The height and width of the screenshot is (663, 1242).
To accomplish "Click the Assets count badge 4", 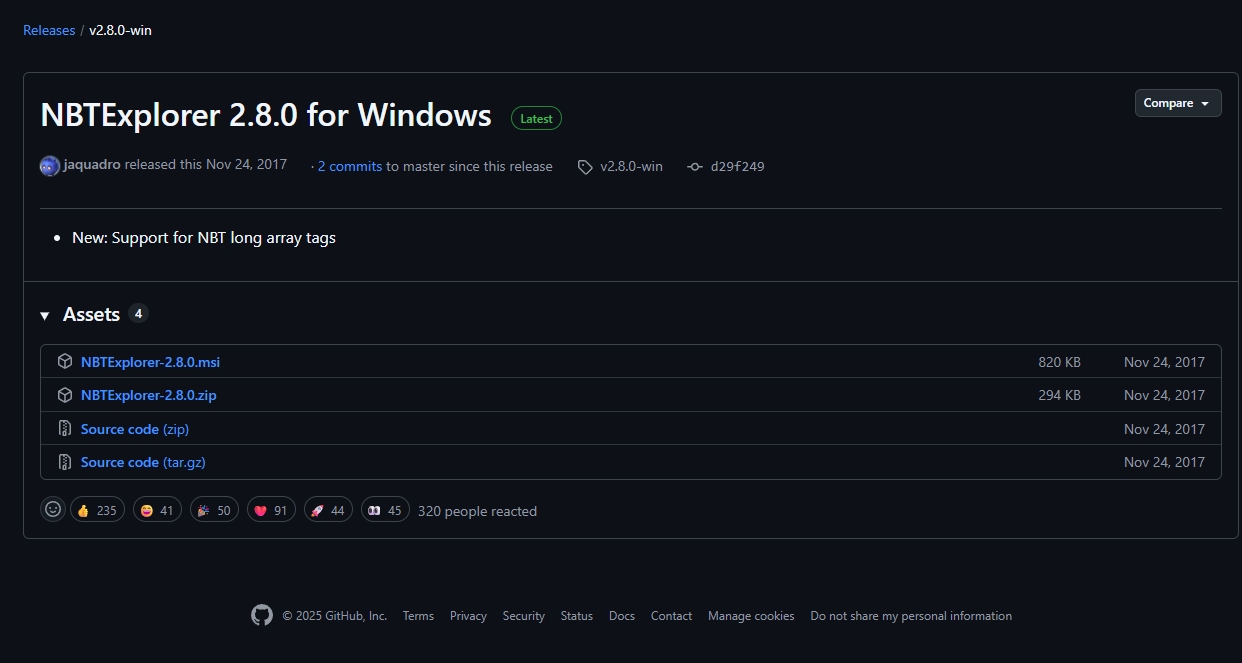I will (138, 314).
